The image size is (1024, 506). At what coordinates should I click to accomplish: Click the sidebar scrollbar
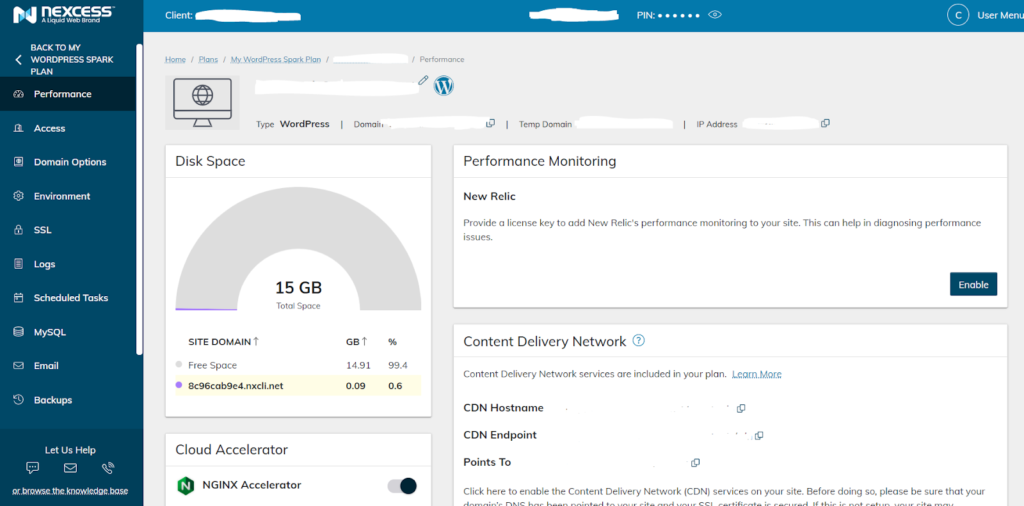[x=139, y=199]
